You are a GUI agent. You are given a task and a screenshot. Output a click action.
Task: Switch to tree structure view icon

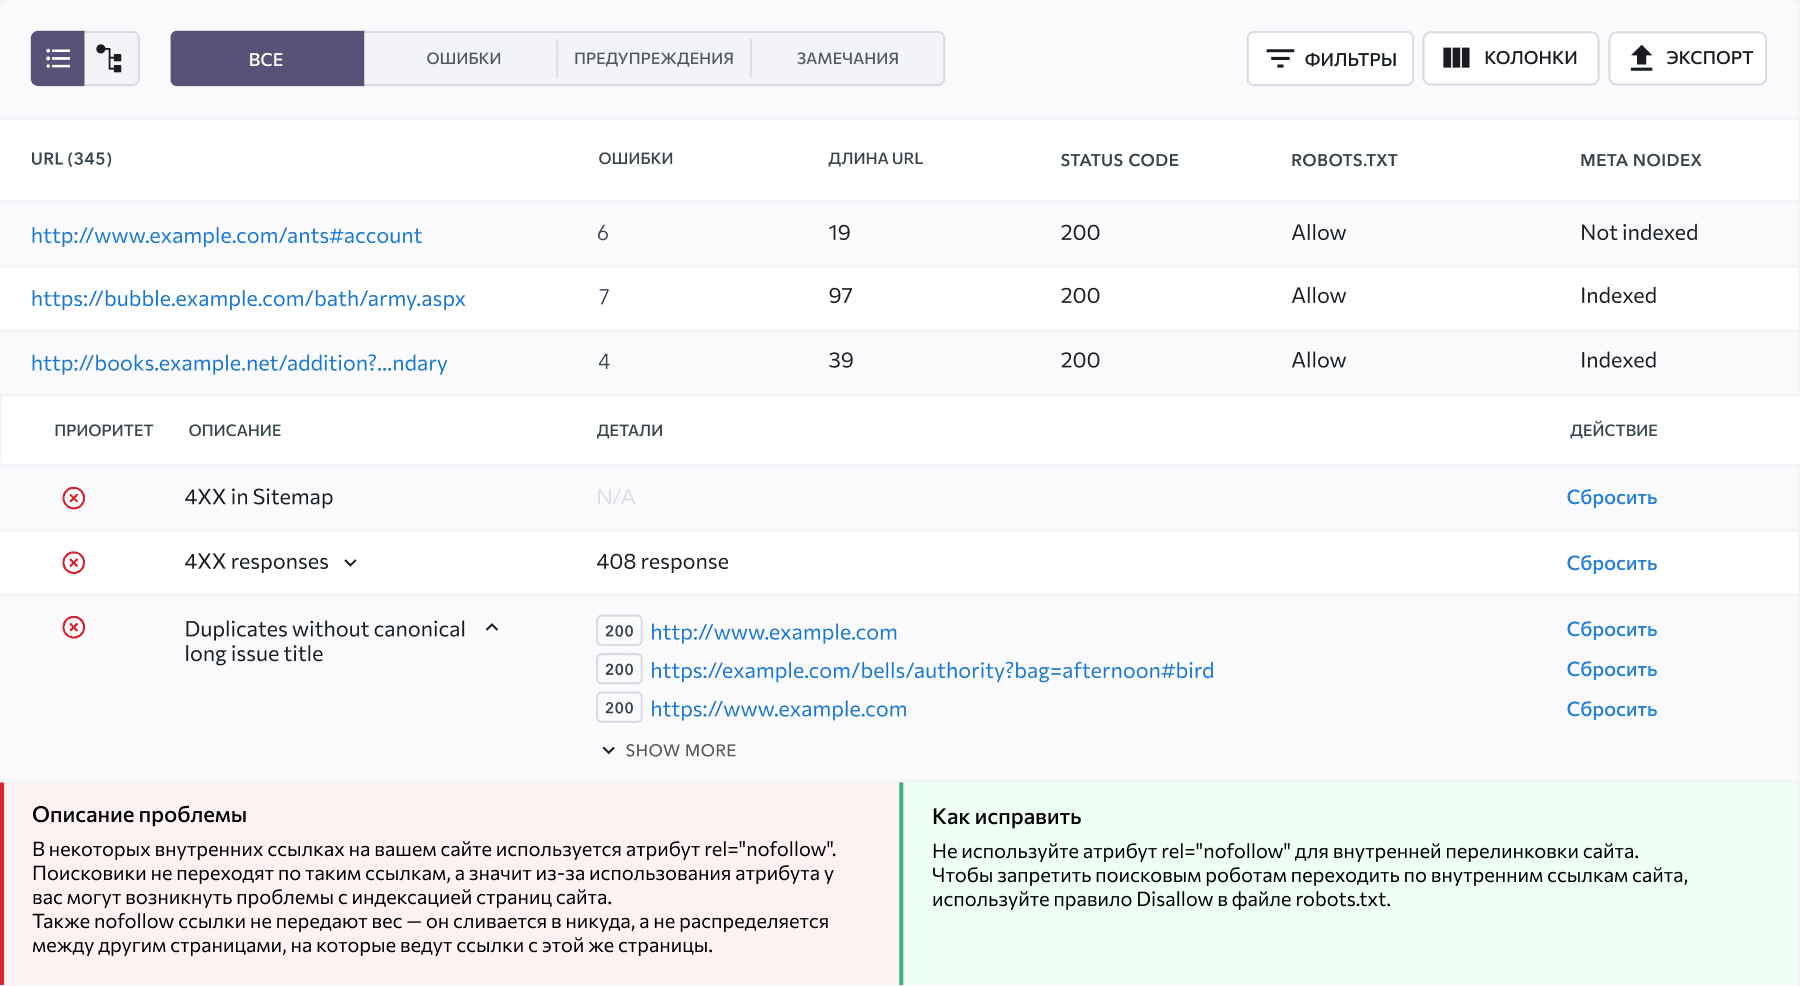pyautogui.click(x=111, y=58)
